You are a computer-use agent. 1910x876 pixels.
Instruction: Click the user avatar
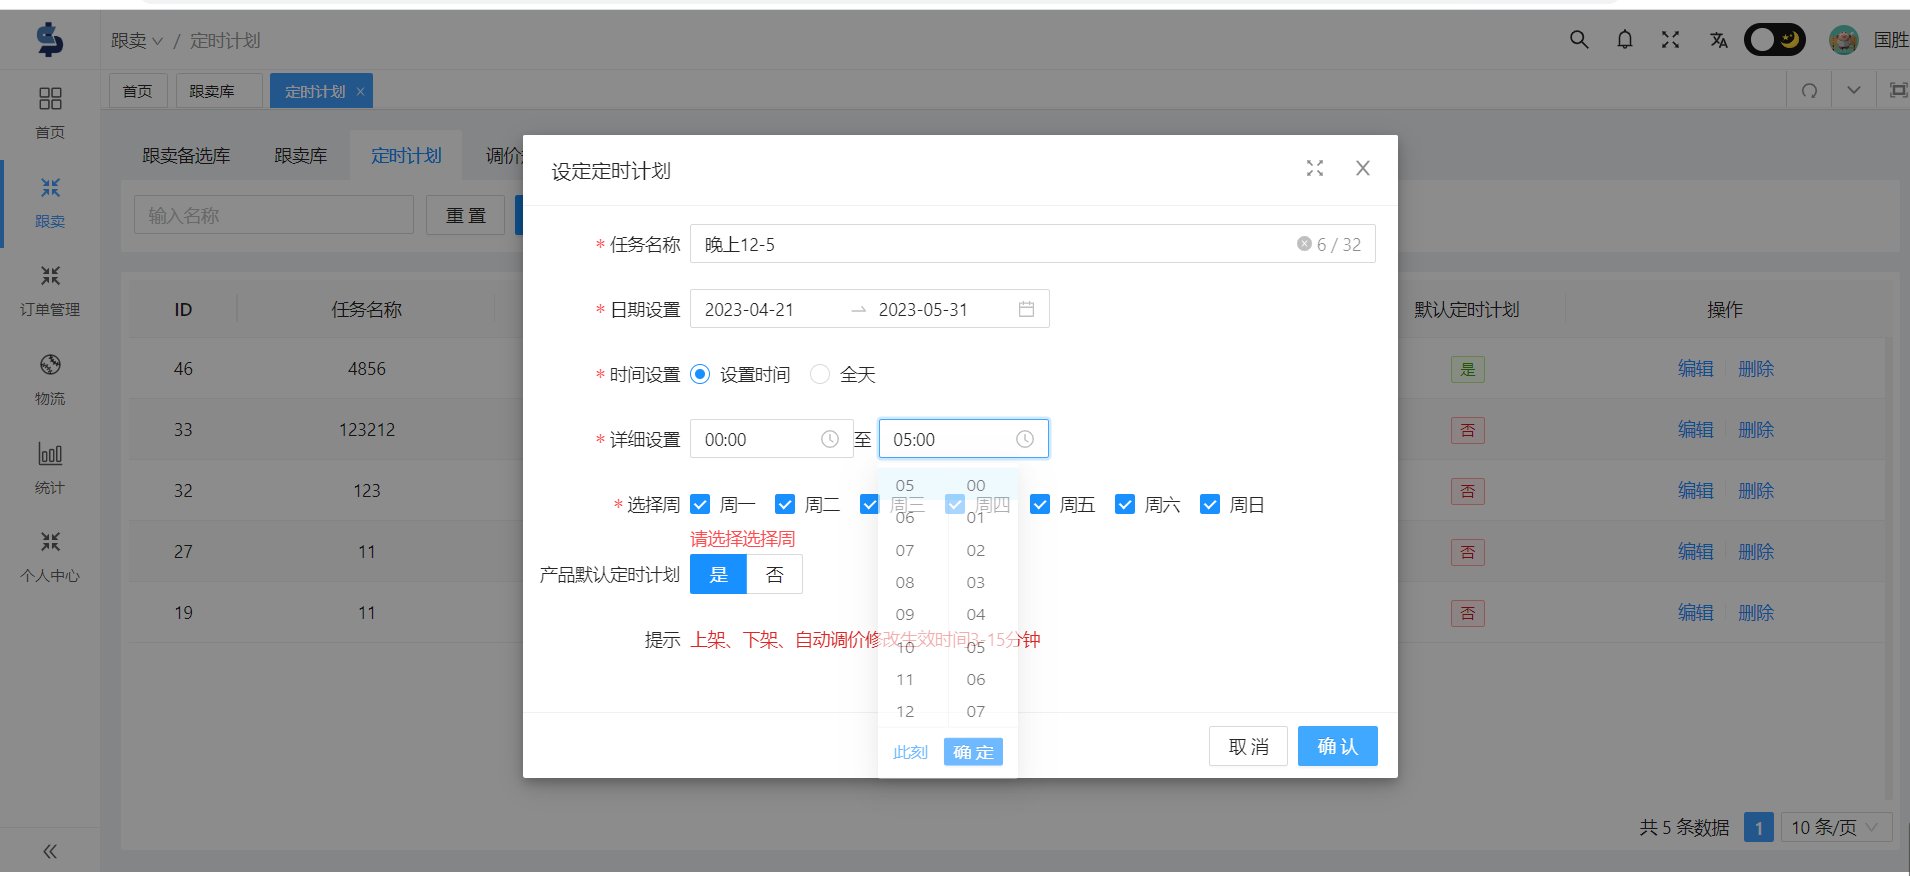[x=1843, y=40]
